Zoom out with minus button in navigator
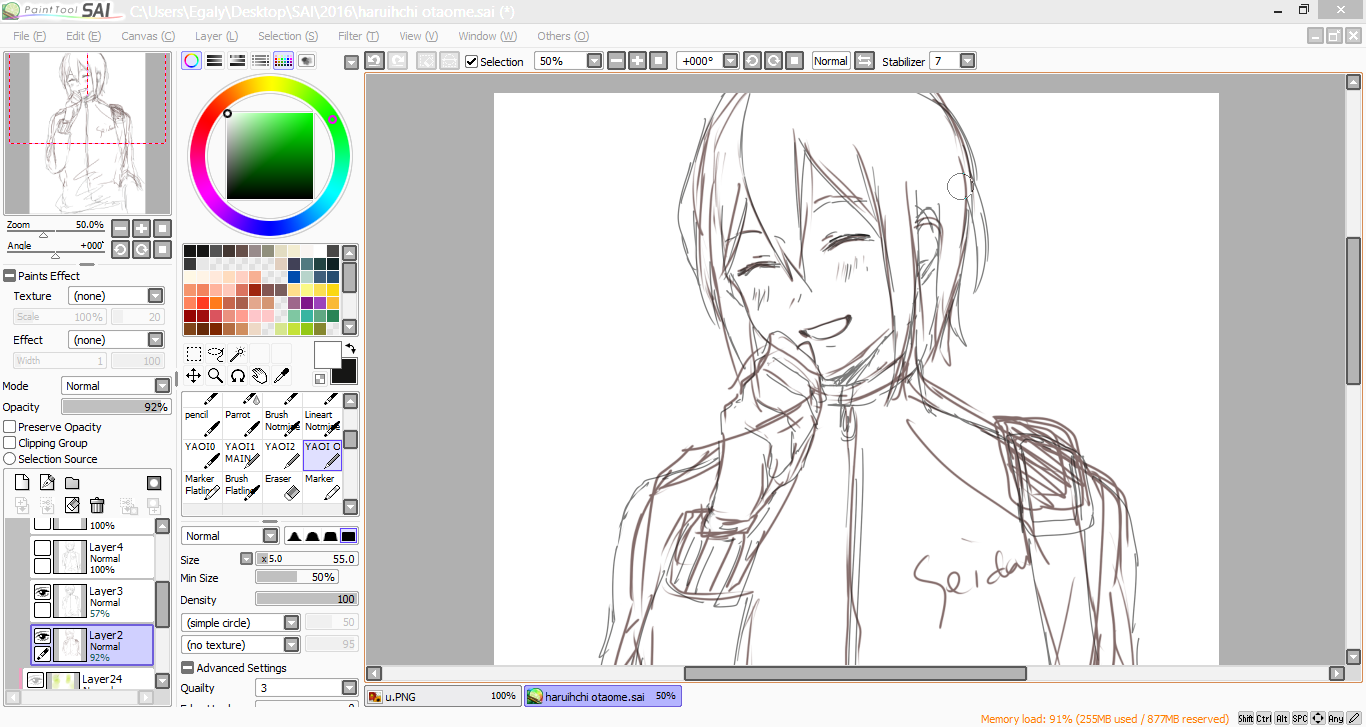 click(x=120, y=228)
